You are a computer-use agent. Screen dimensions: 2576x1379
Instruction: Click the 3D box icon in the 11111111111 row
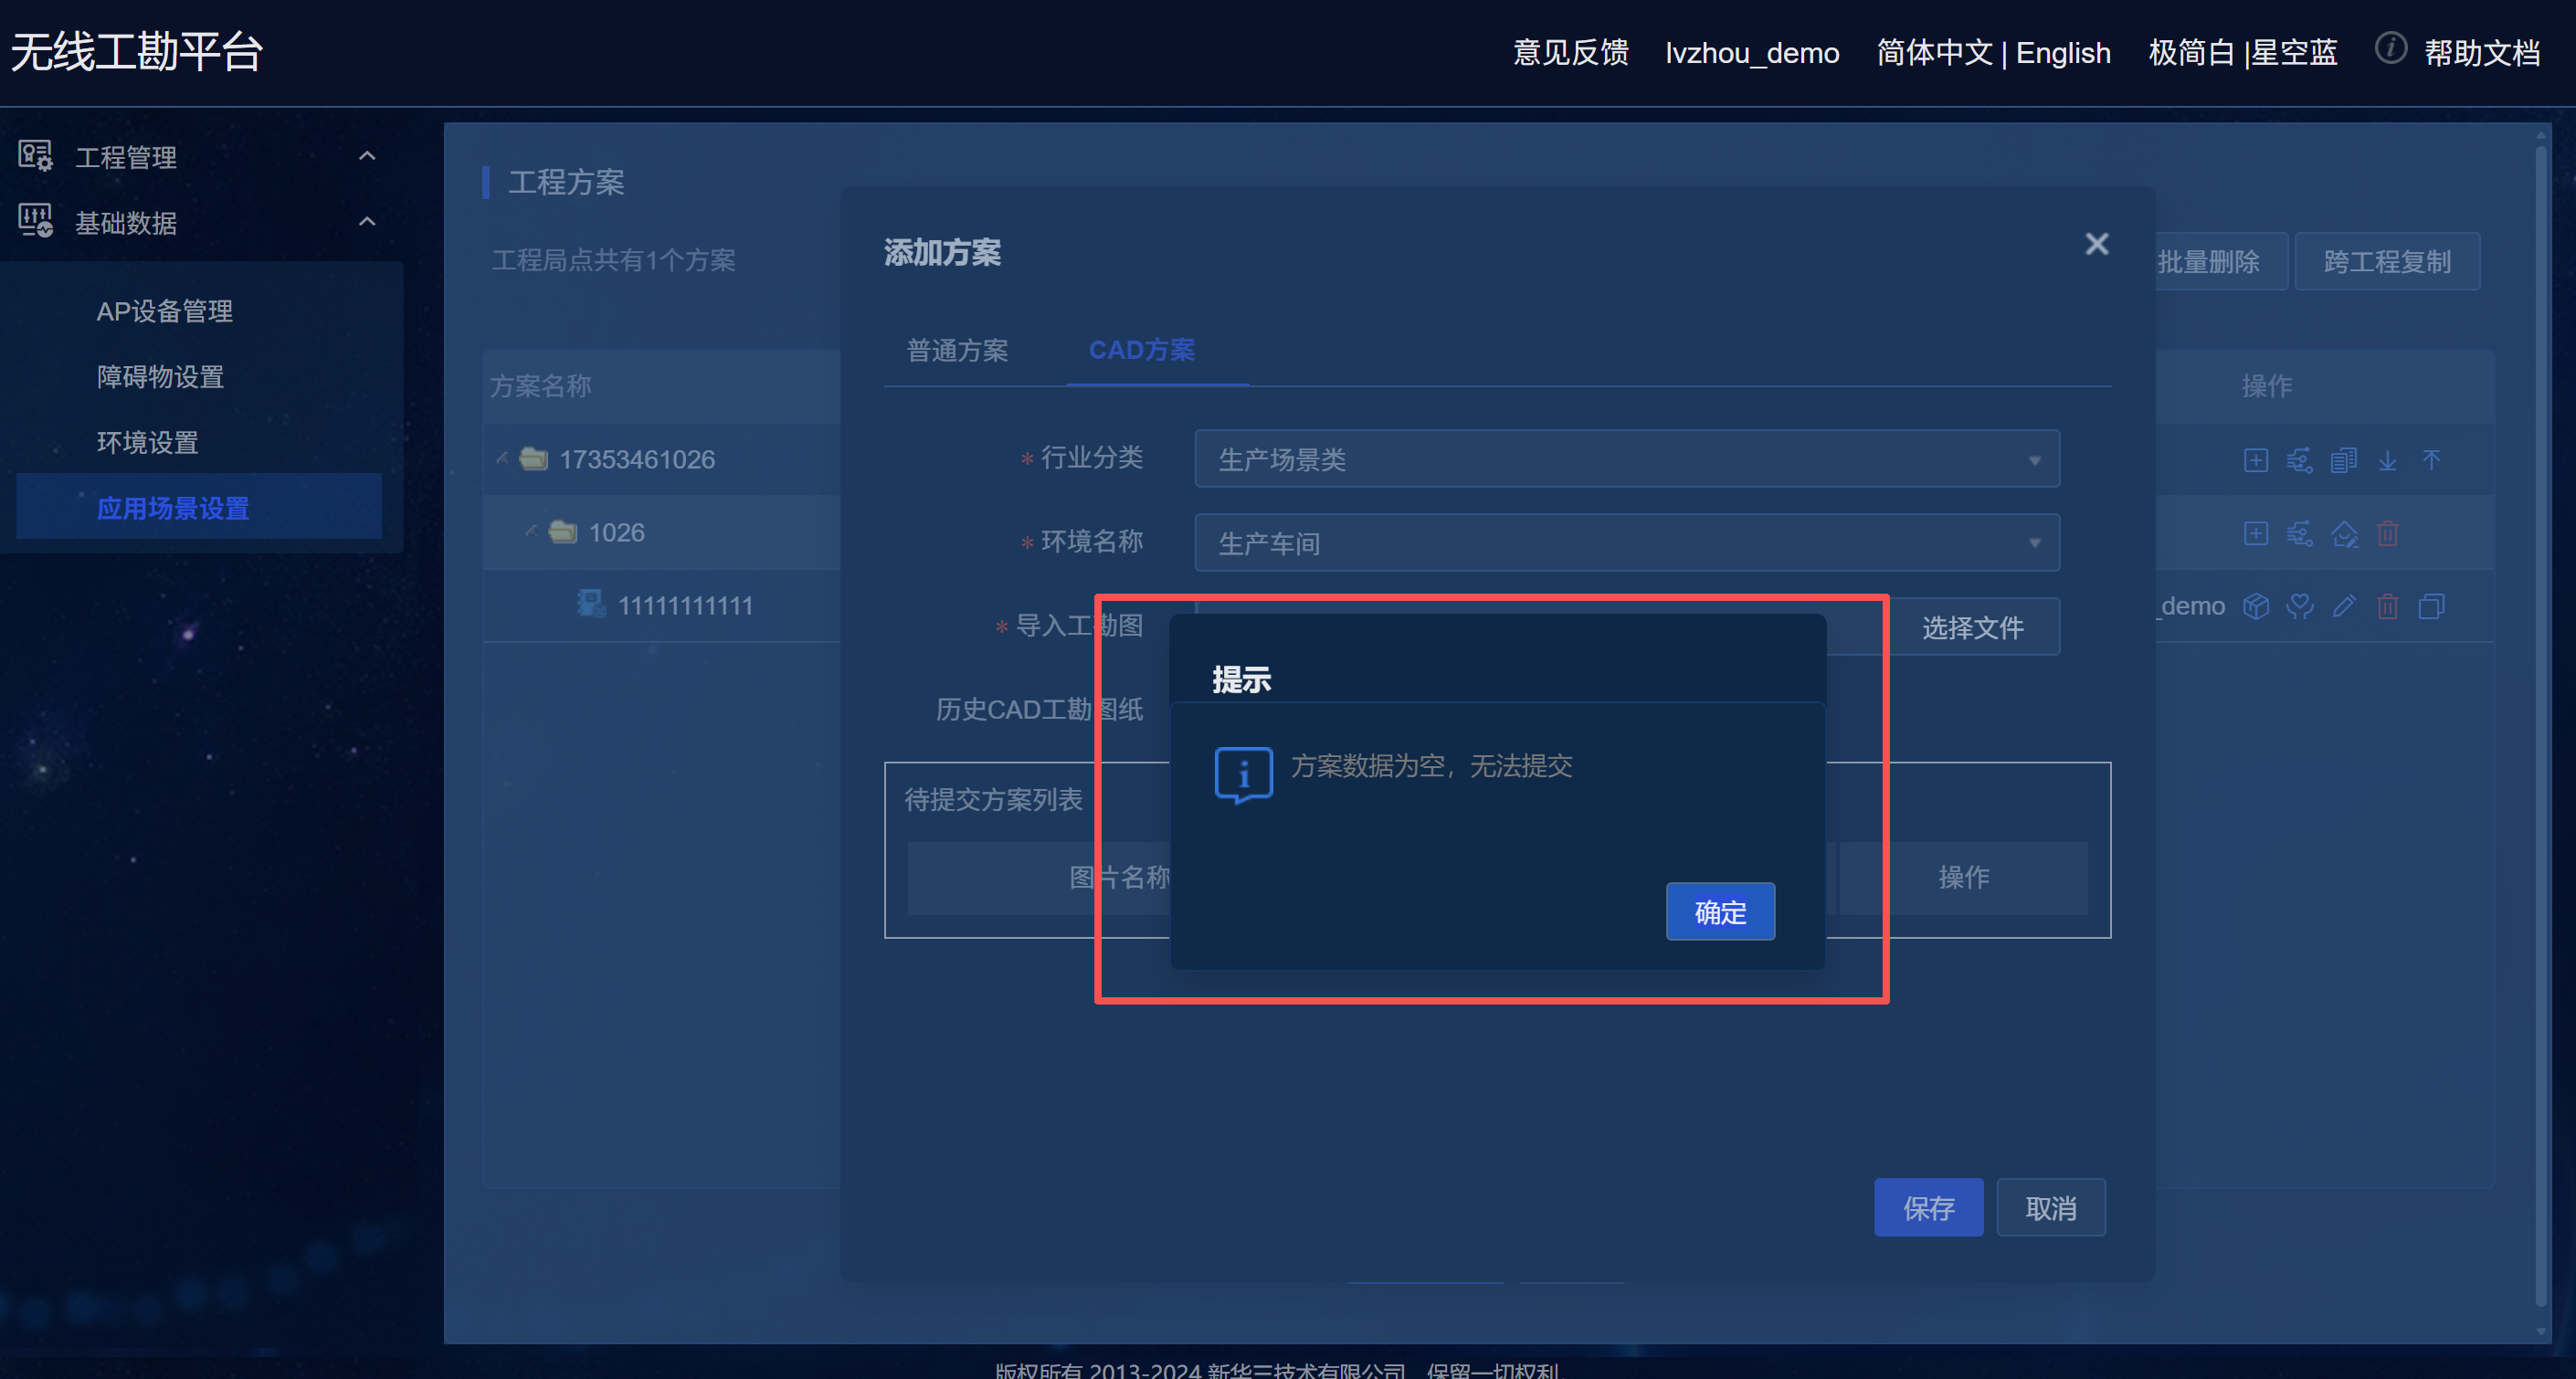(x=2255, y=606)
